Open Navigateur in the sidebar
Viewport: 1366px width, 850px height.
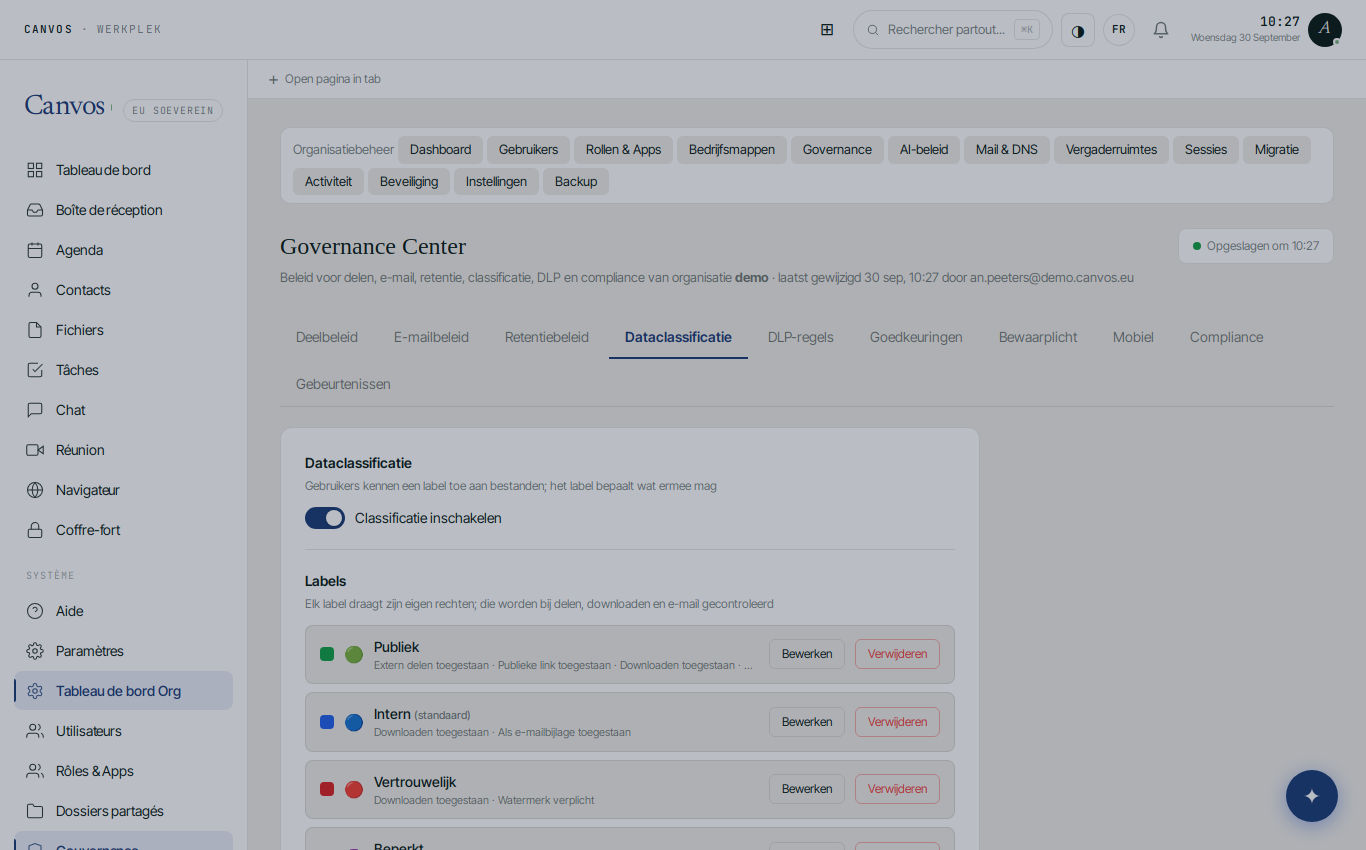coord(123,490)
